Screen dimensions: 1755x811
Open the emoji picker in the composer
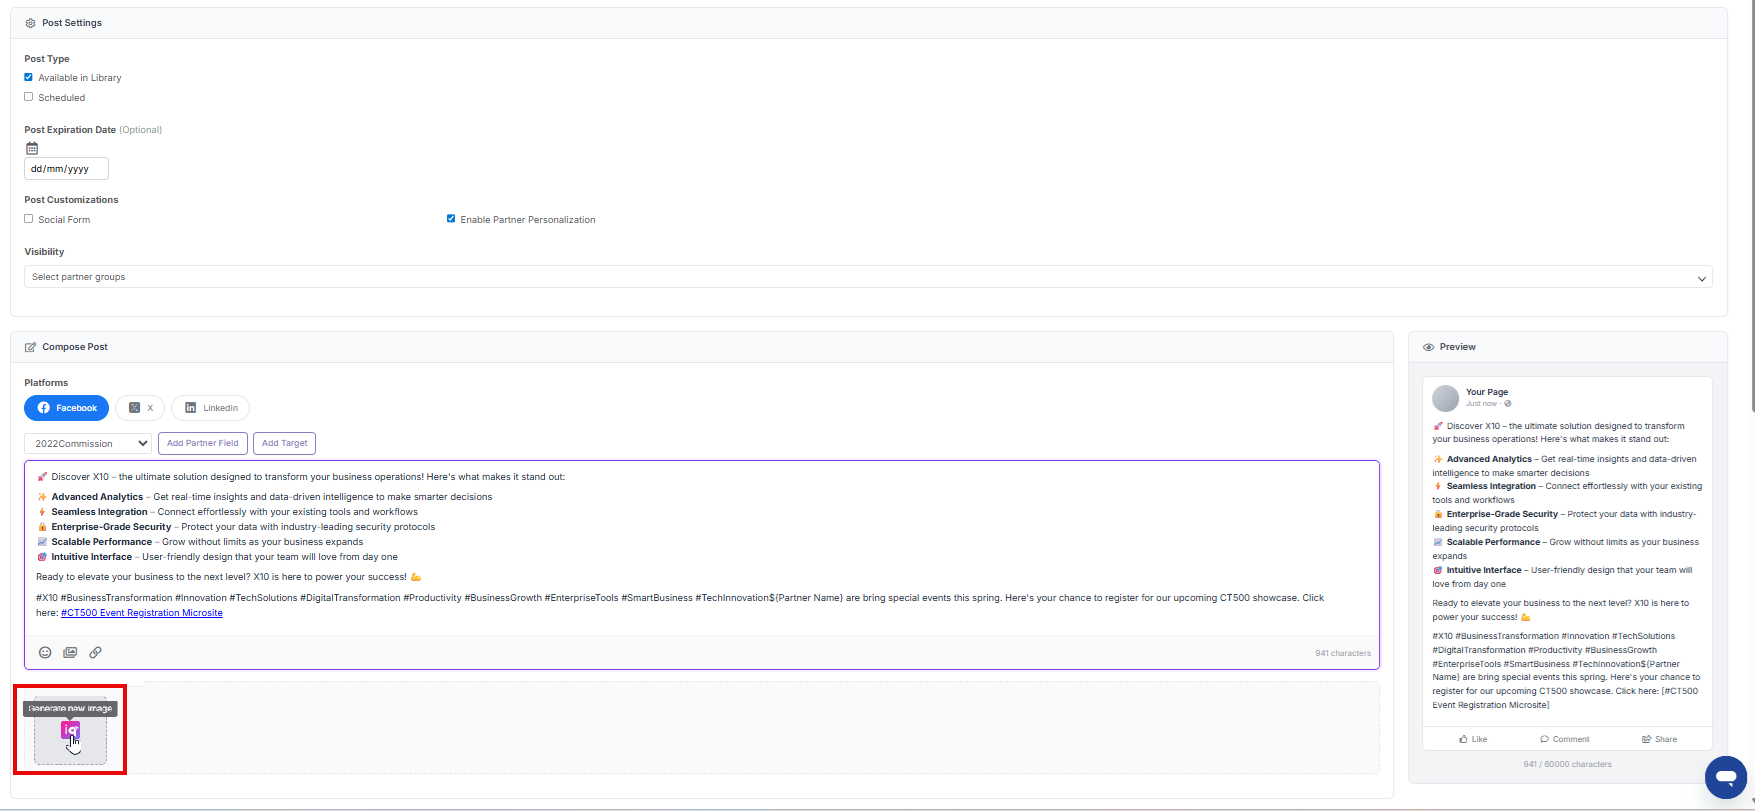(x=45, y=652)
